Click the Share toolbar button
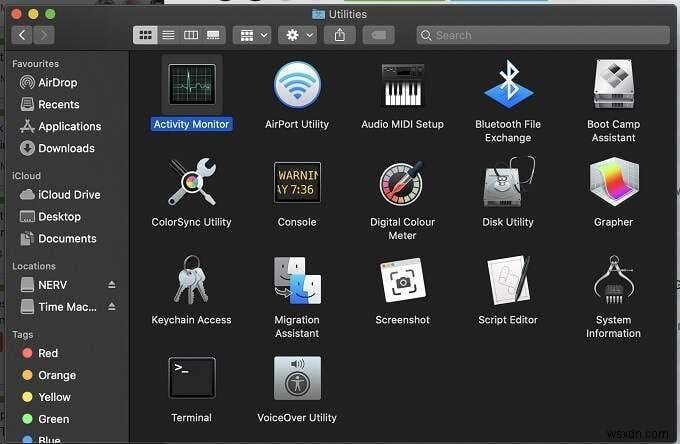 340,35
